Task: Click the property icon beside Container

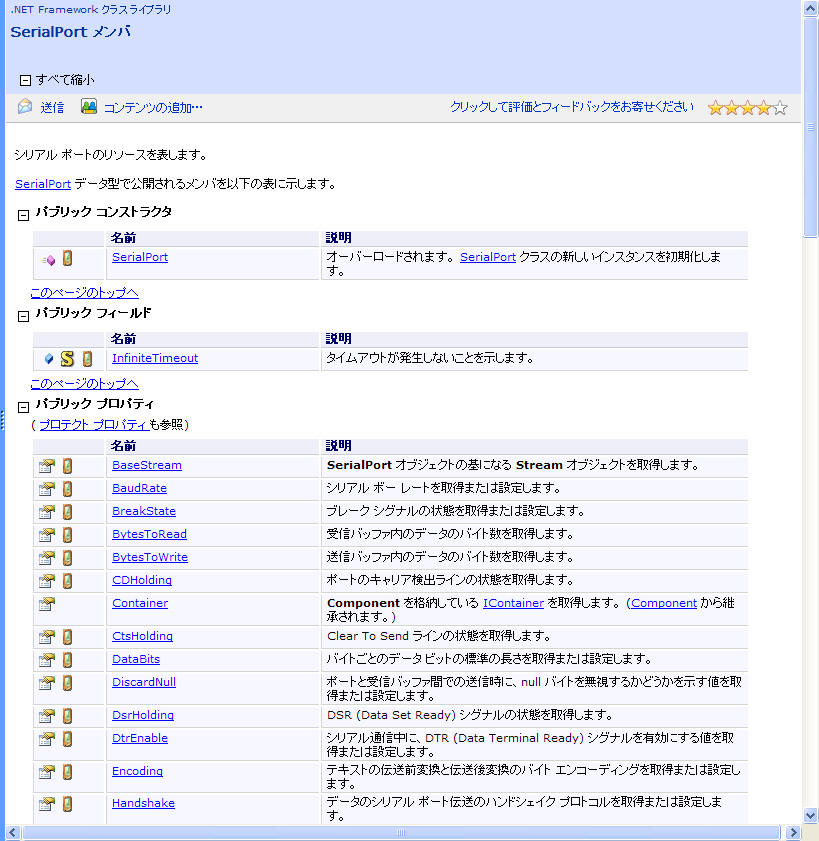Action: [x=47, y=604]
